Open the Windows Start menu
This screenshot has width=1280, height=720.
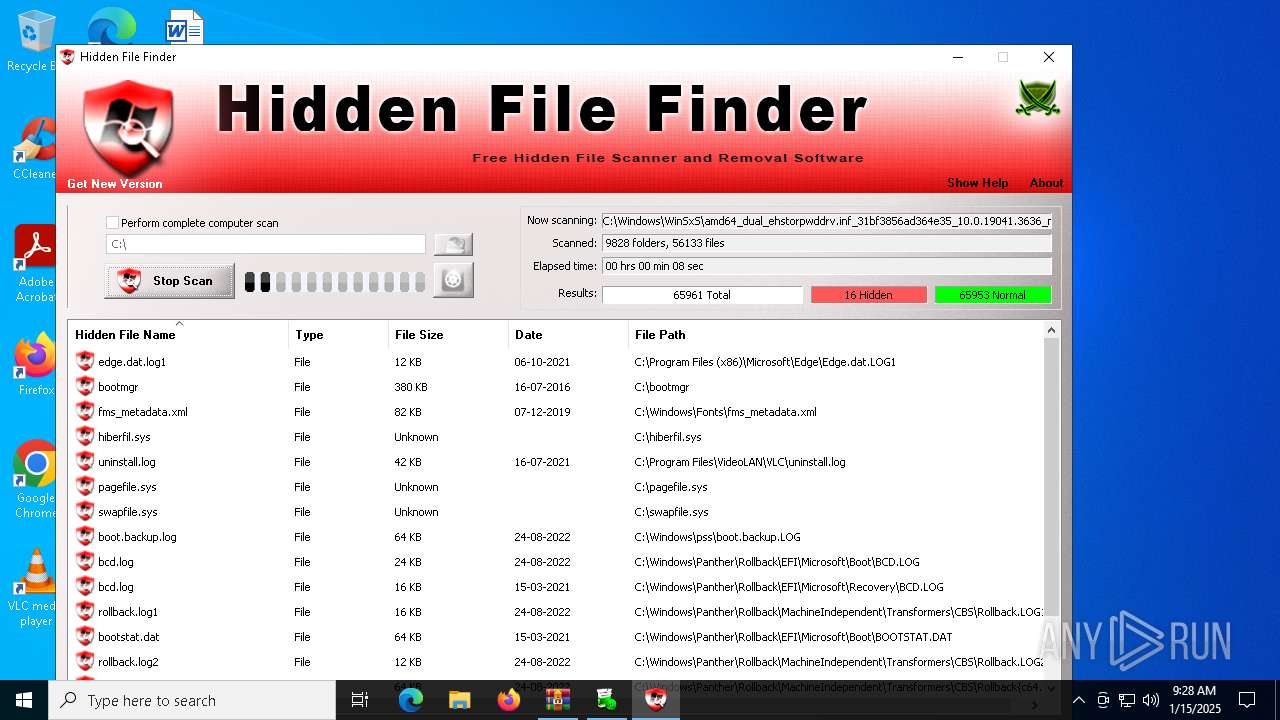click(x=24, y=700)
